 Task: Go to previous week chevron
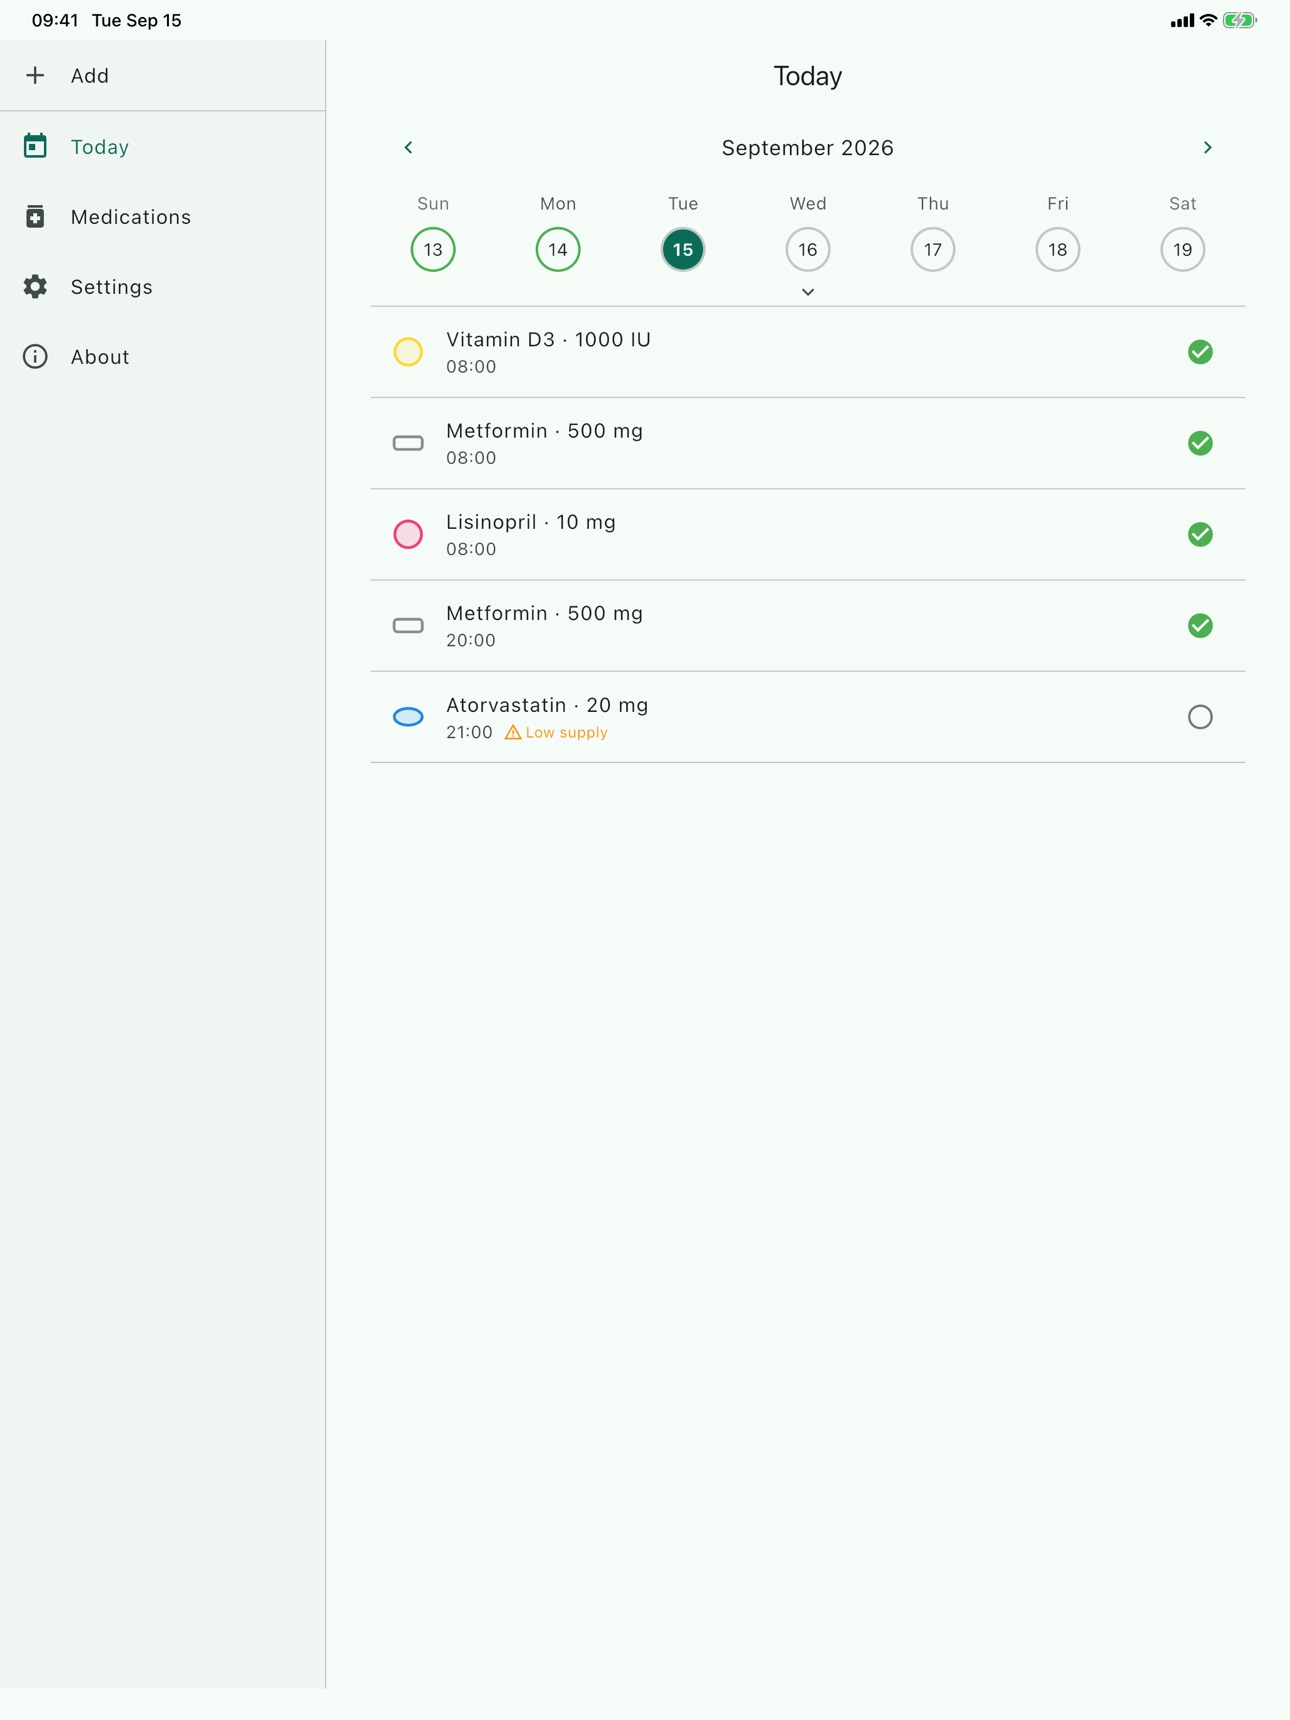[x=408, y=148]
